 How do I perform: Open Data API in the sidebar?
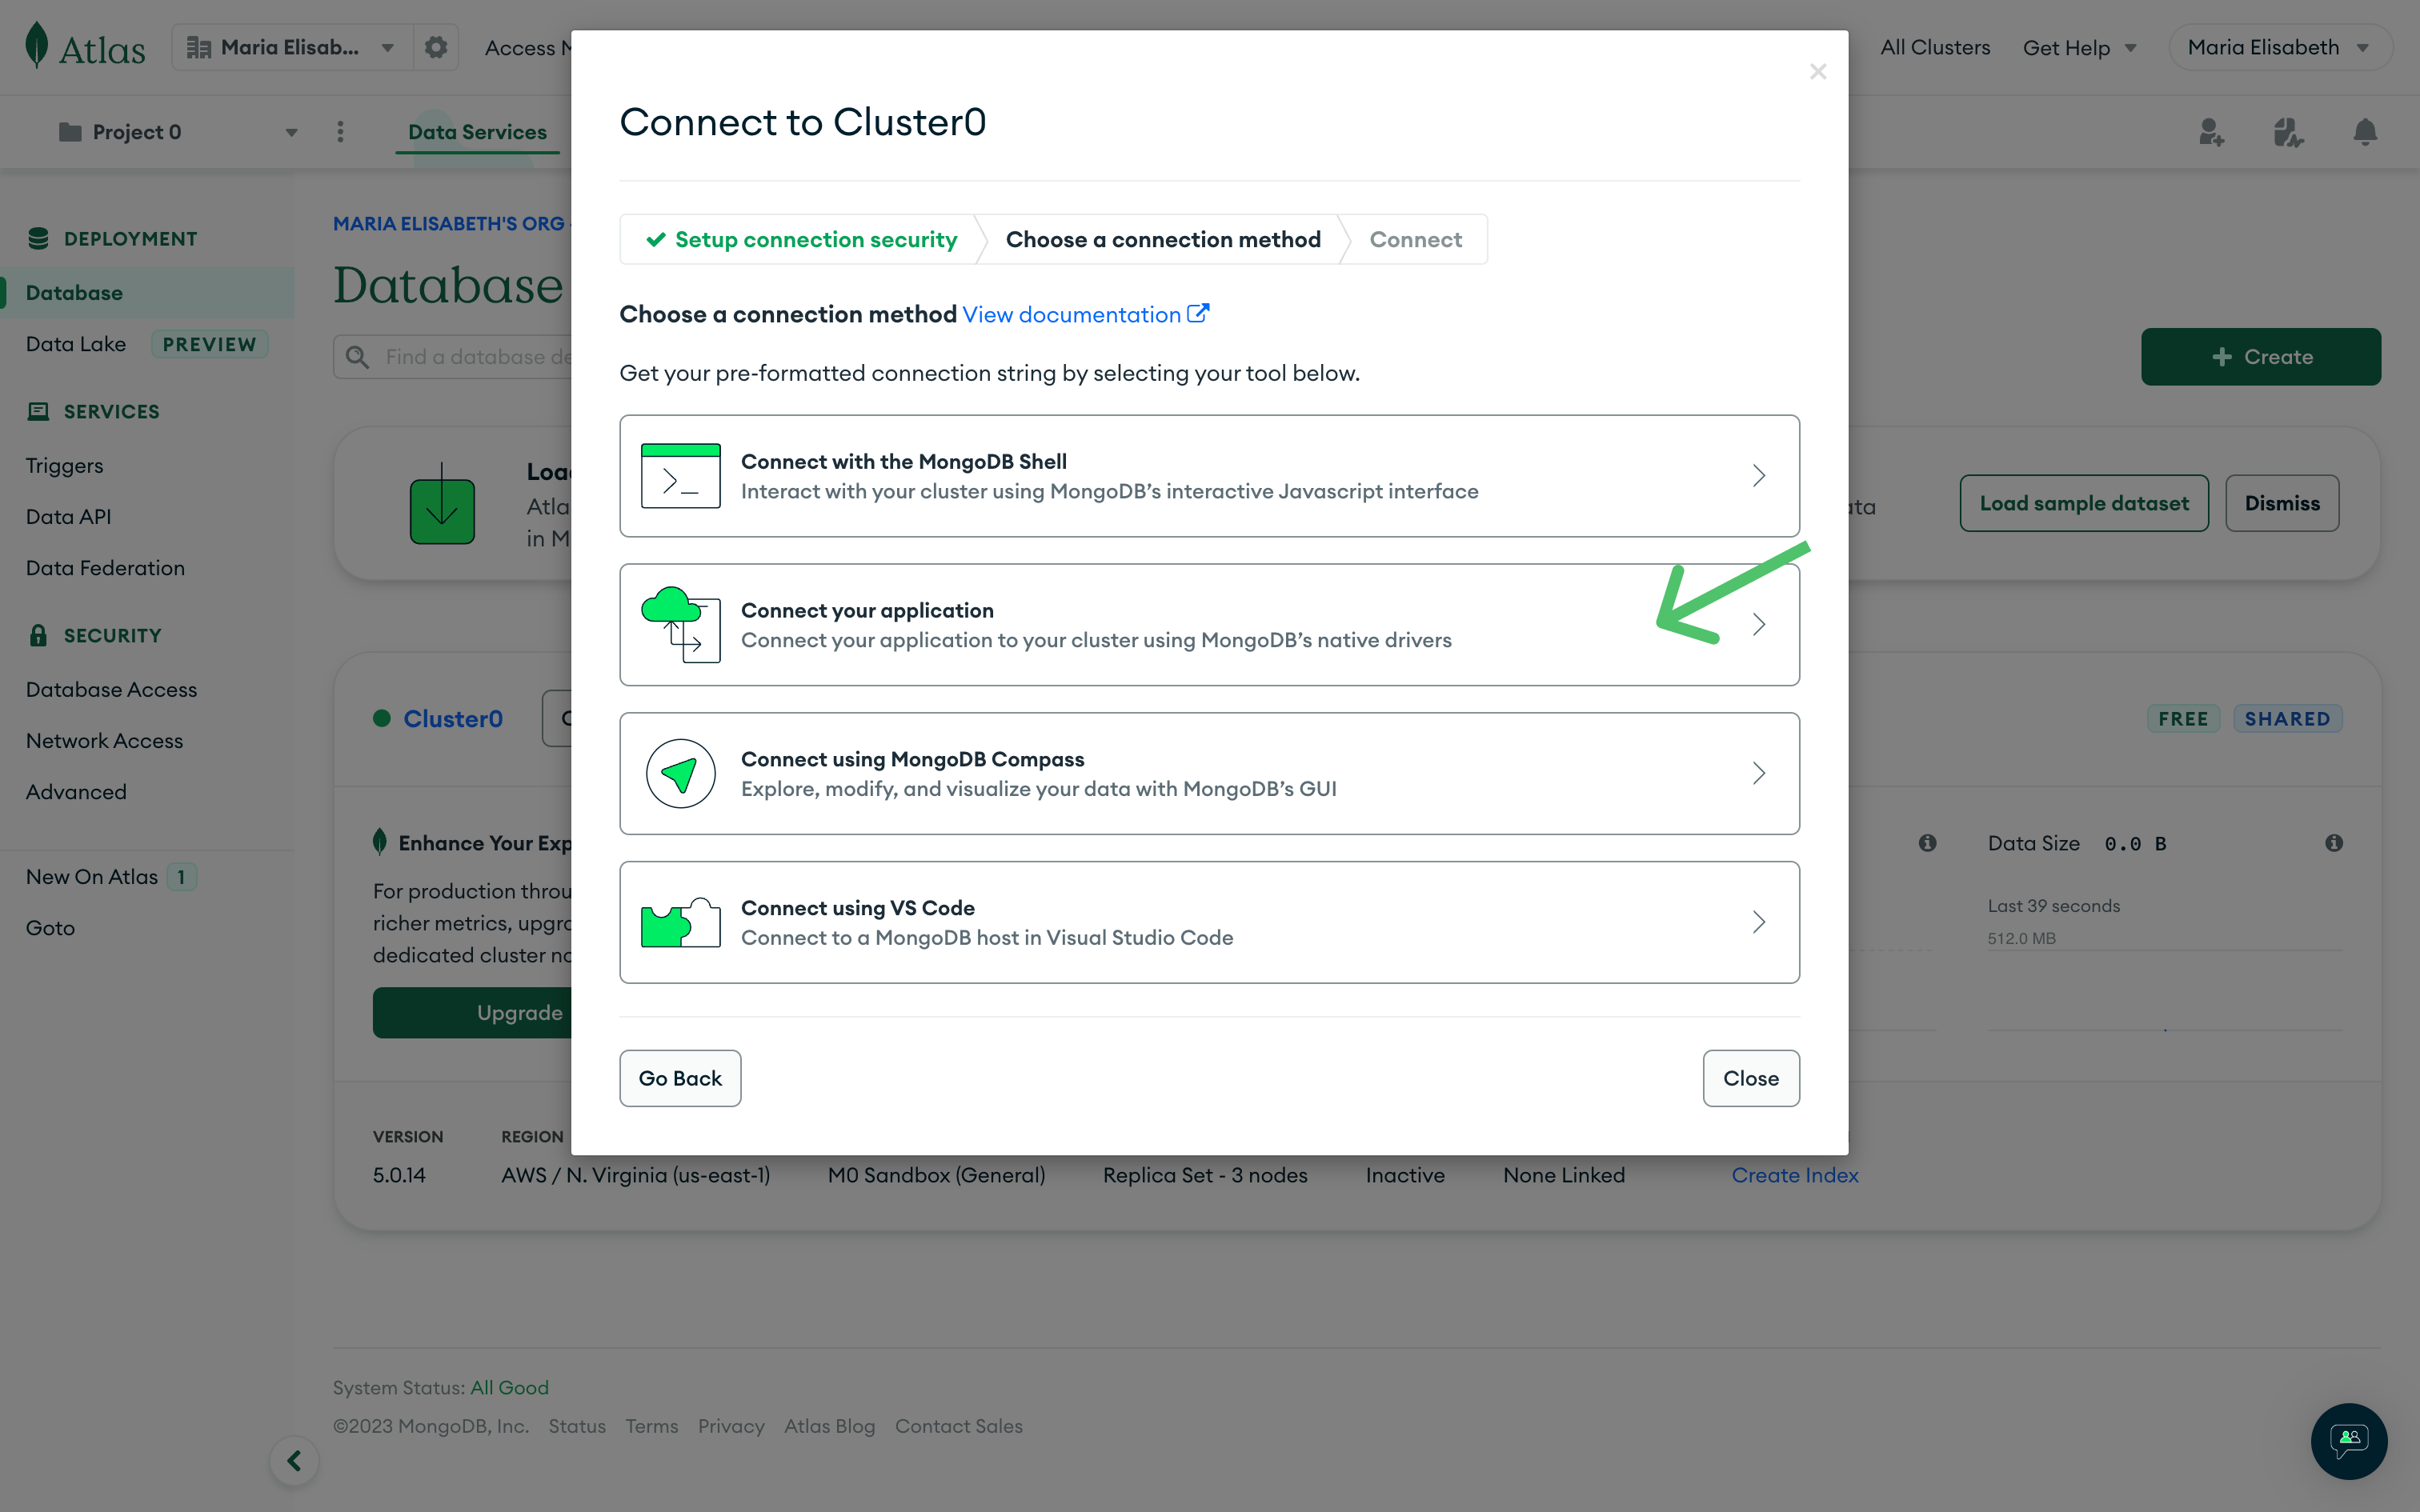(68, 517)
